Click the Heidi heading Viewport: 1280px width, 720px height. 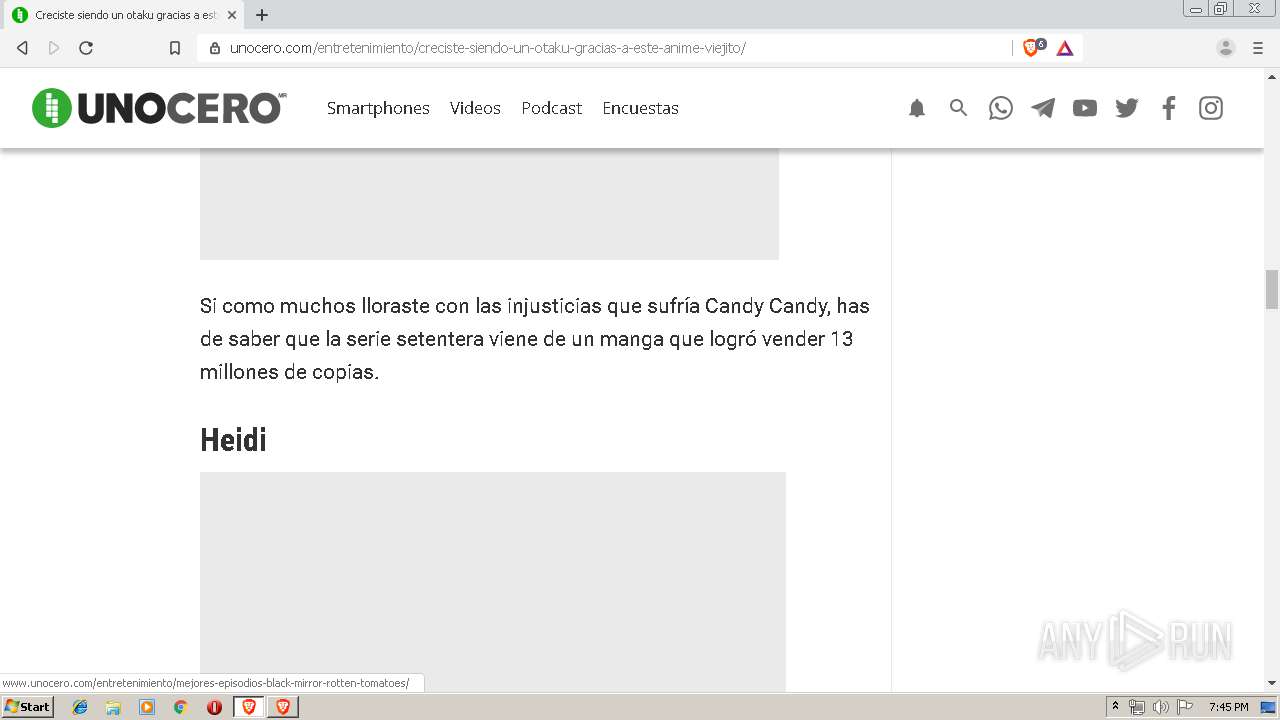click(233, 440)
